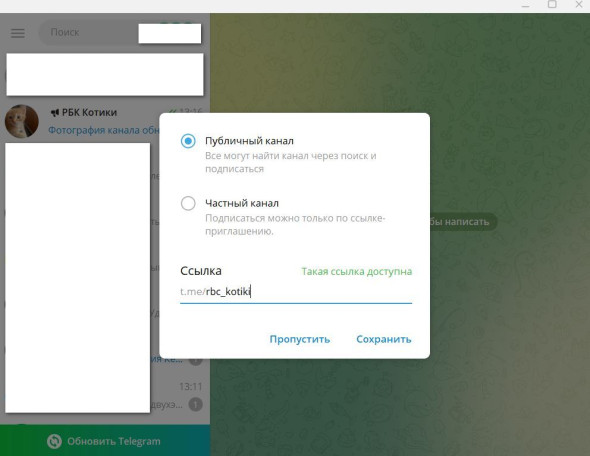
Task: Open the hamburger main menu
Action: [18, 33]
